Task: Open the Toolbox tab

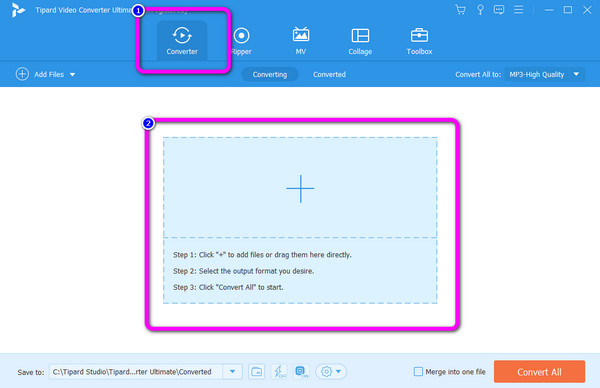Action: click(419, 41)
